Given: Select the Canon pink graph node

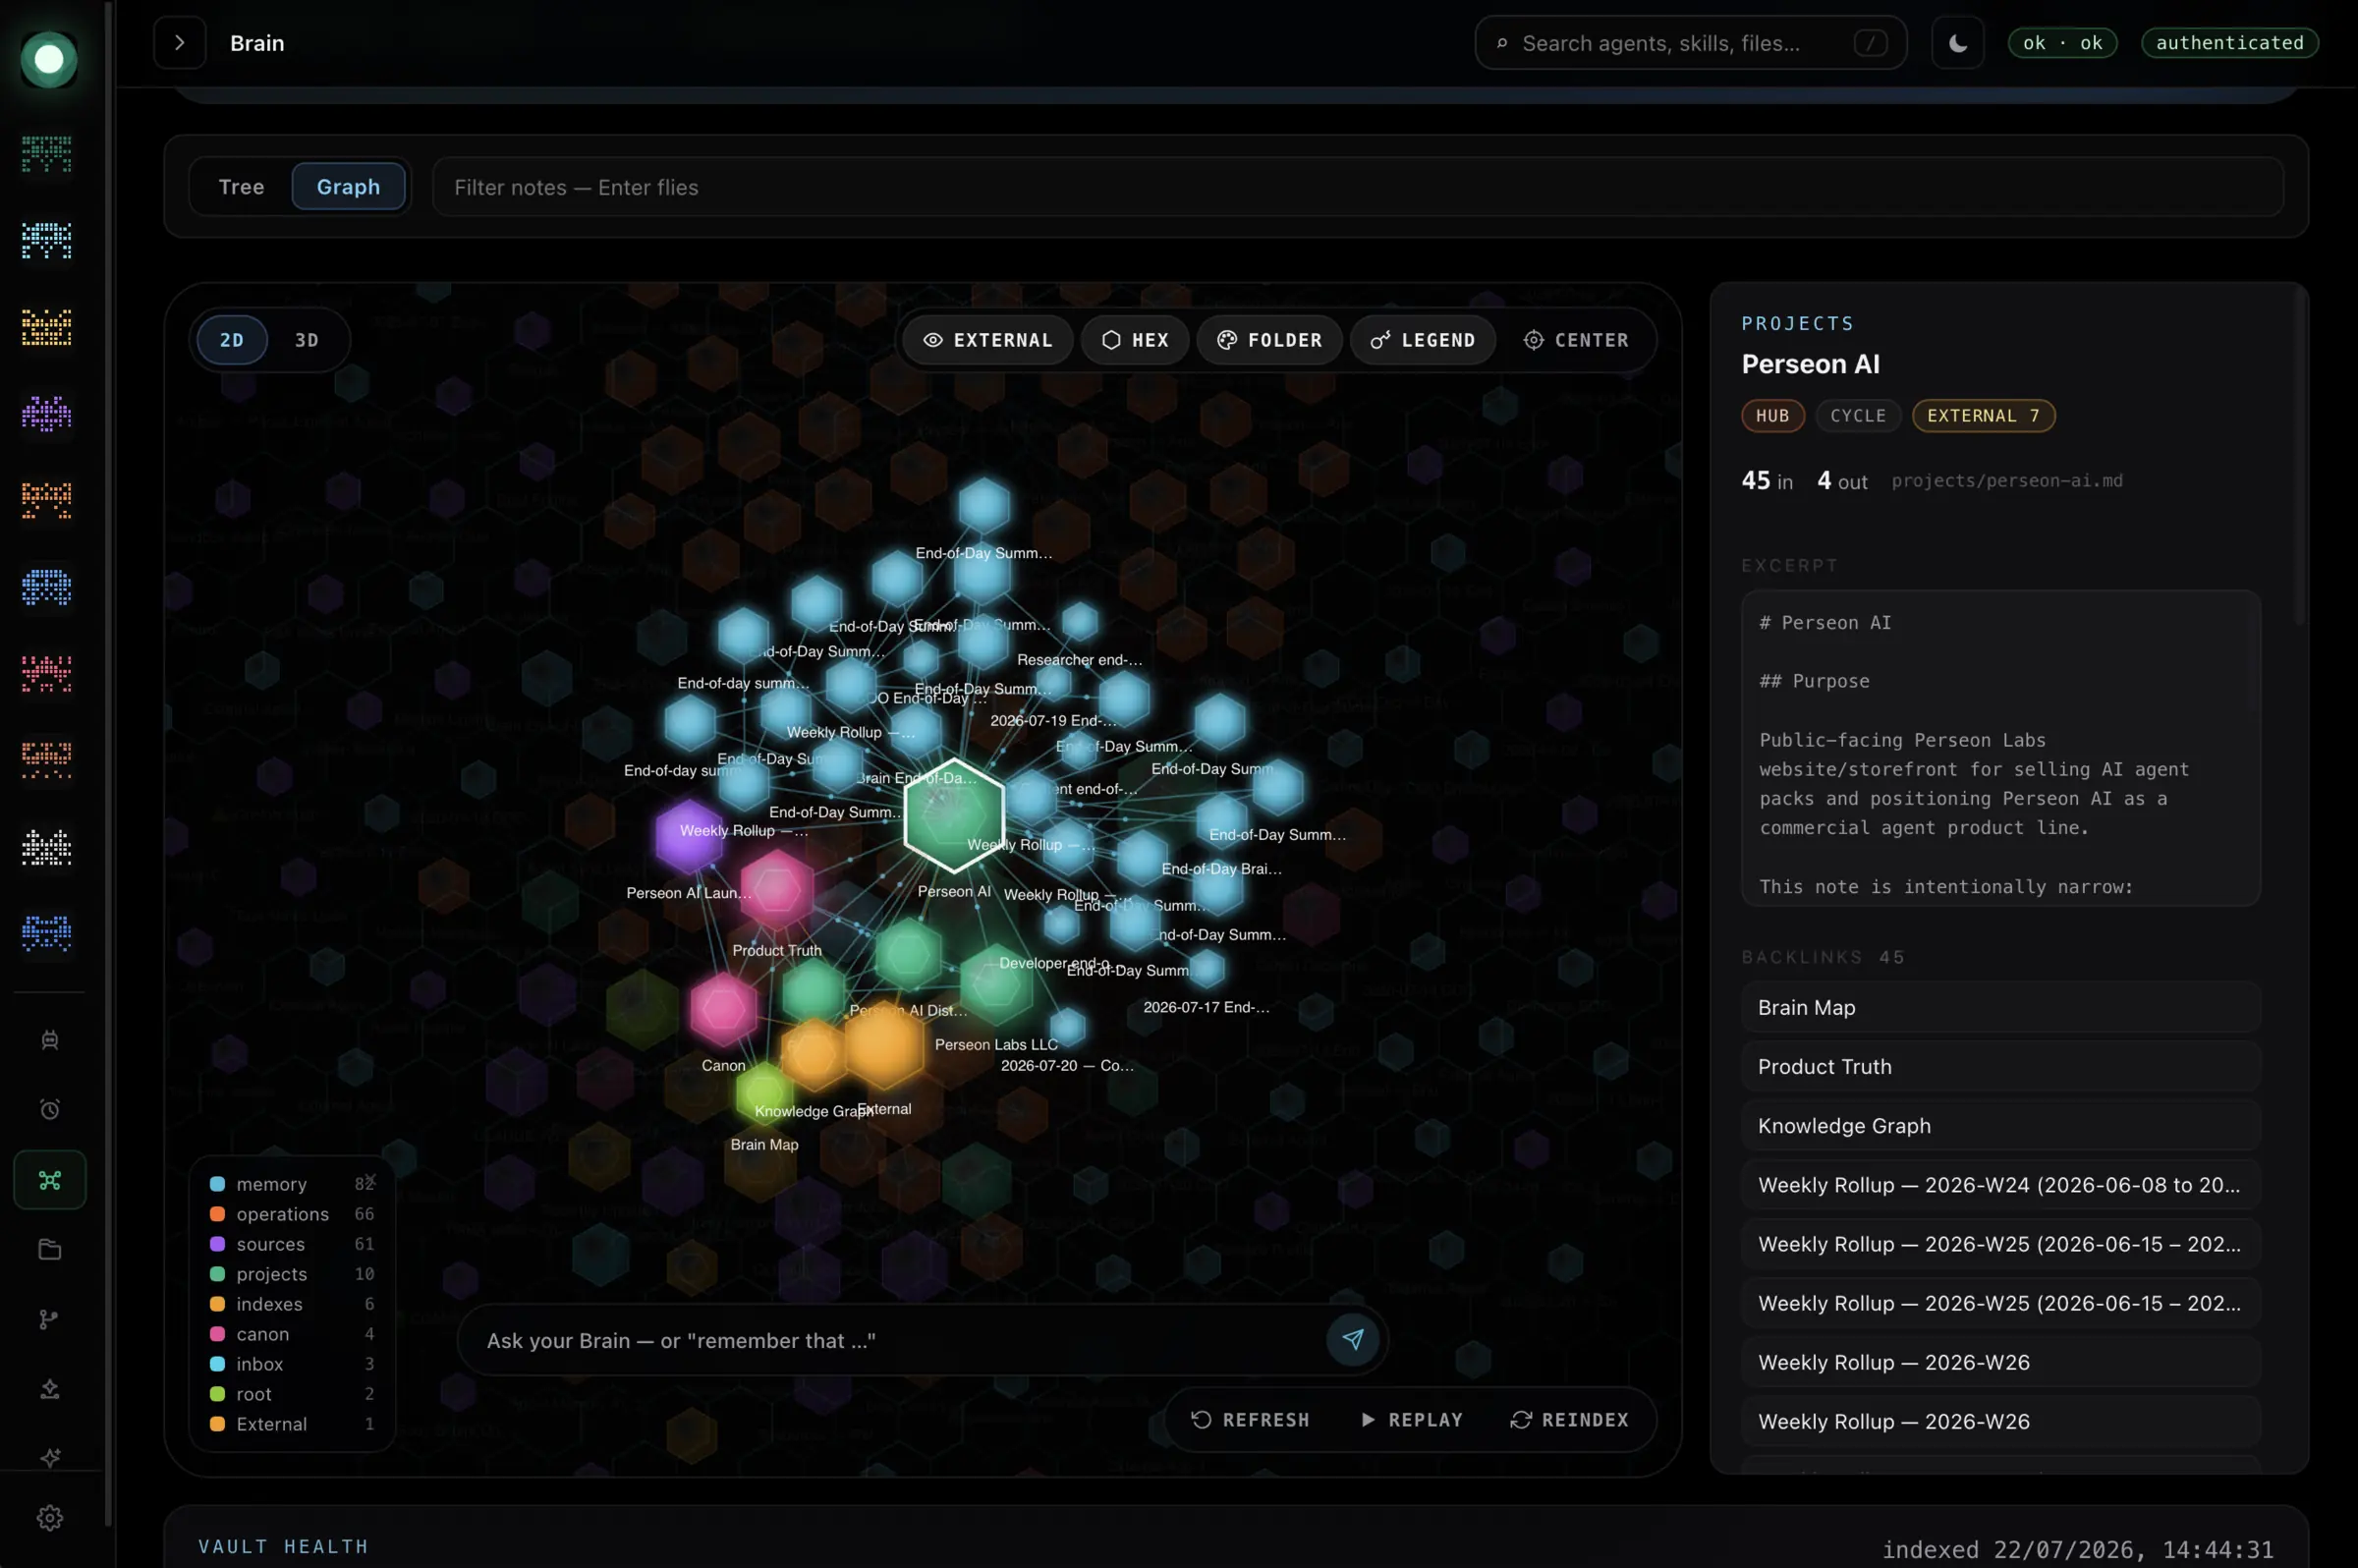Looking at the screenshot, I should [x=723, y=1010].
